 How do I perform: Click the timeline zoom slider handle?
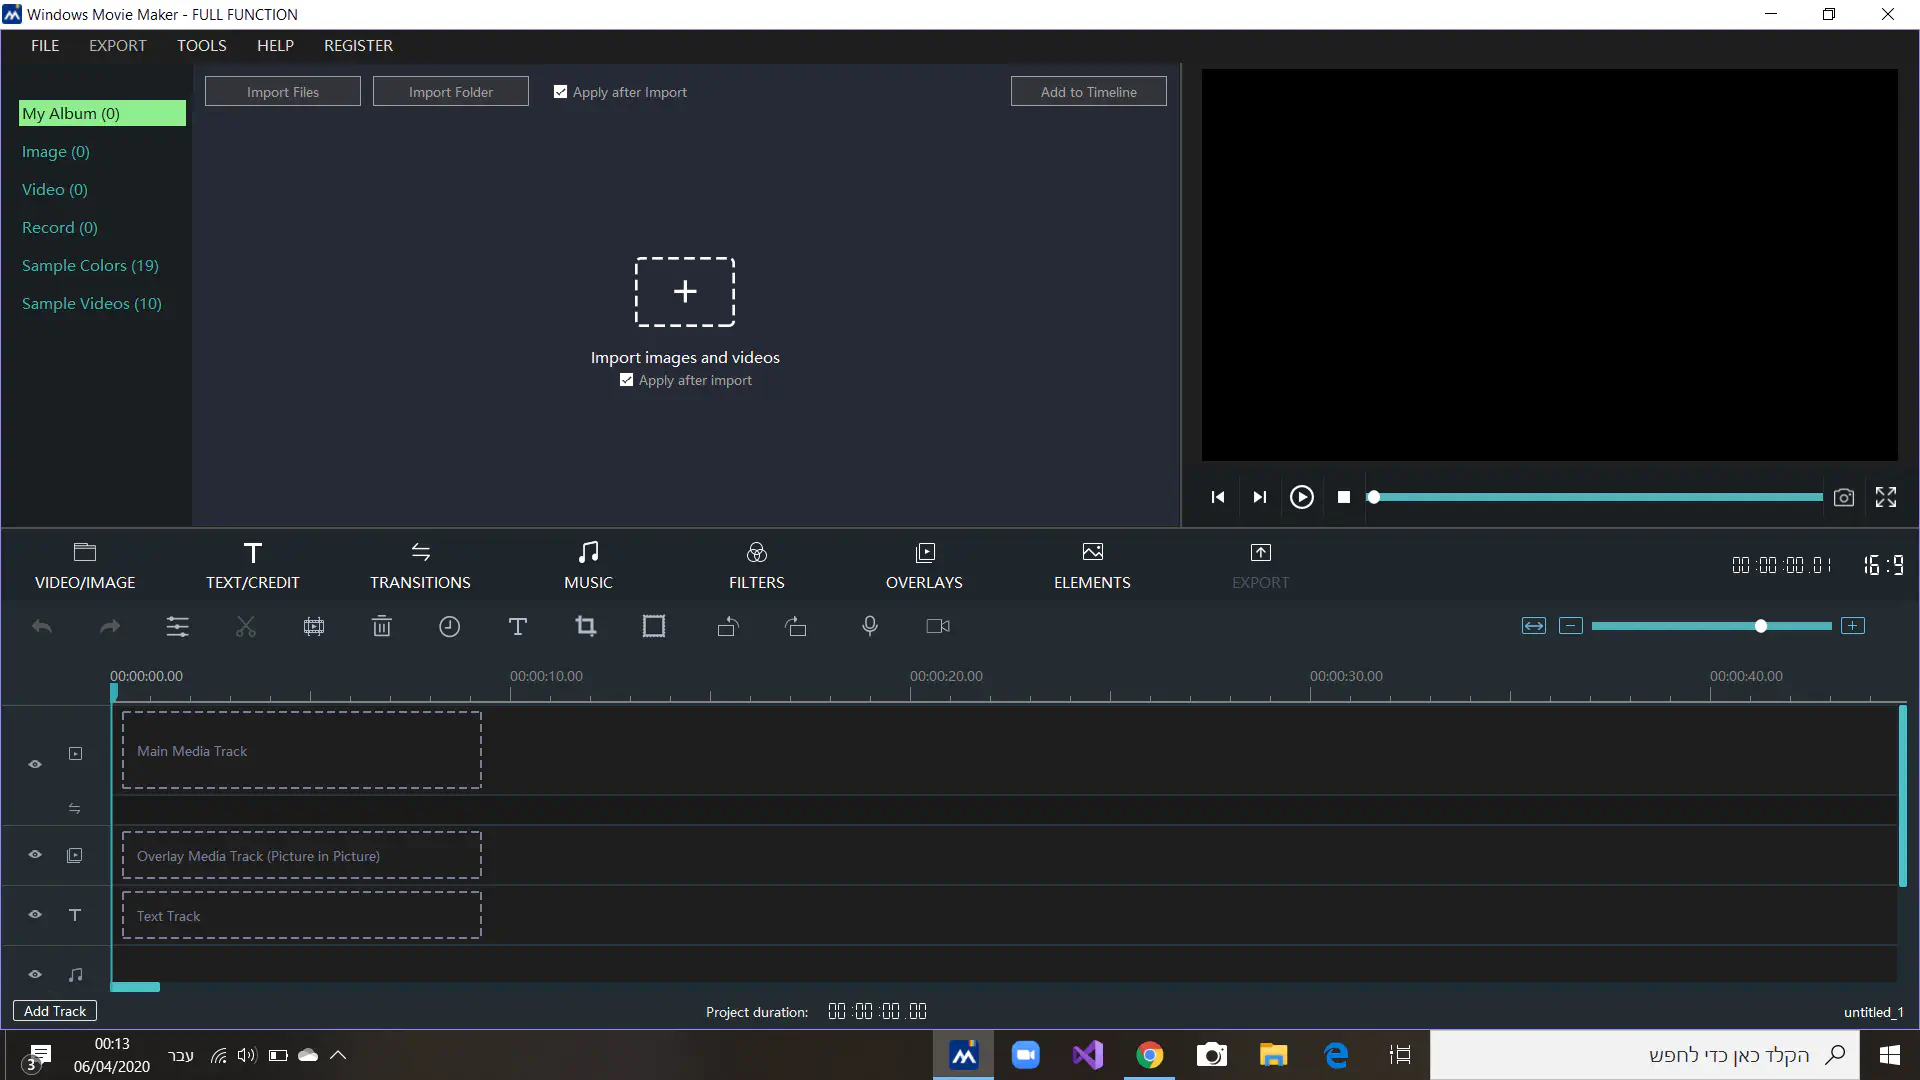1761,626
